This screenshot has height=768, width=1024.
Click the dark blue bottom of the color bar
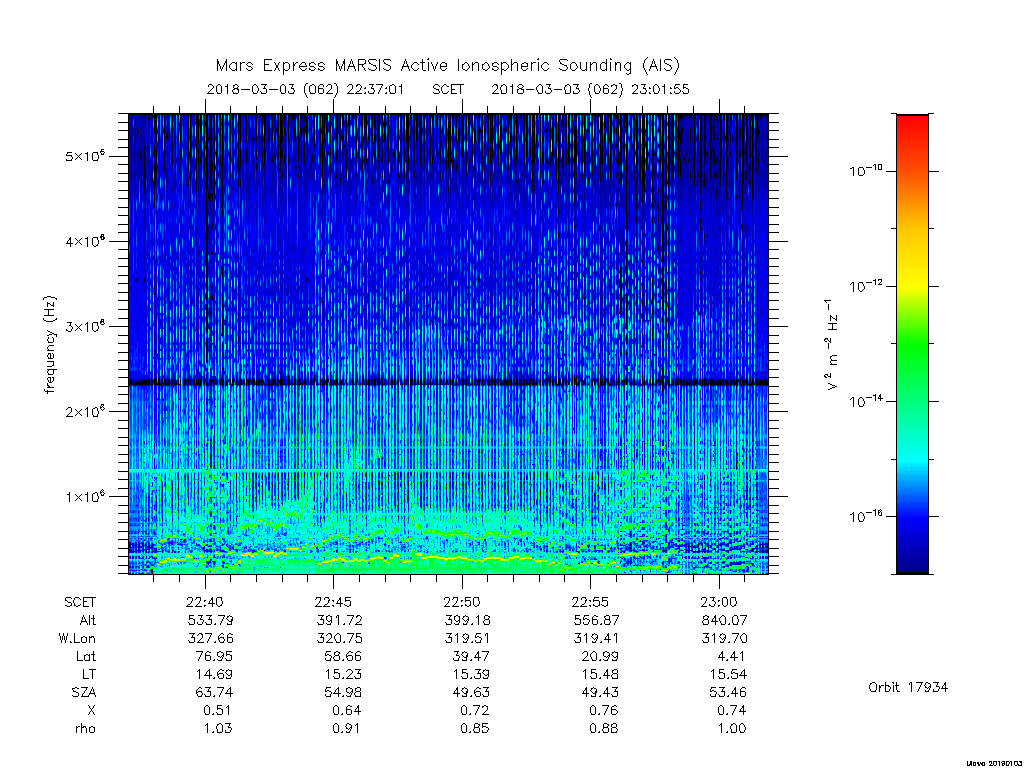912,562
